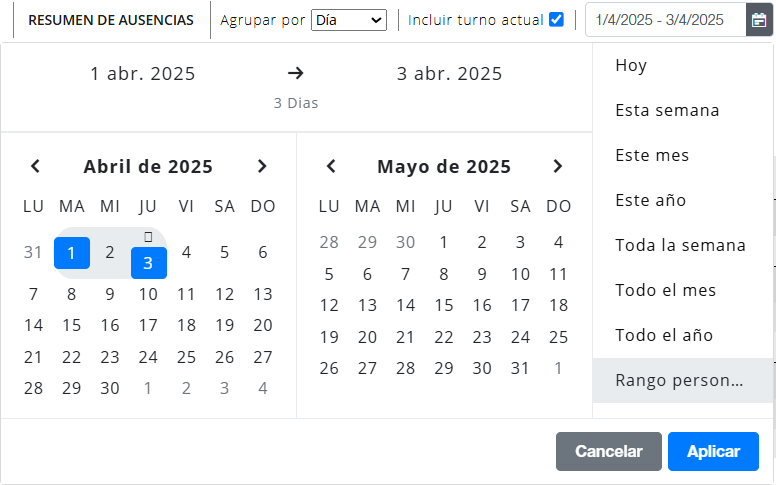Apply the selected date range
The image size is (776, 485).
click(x=713, y=451)
